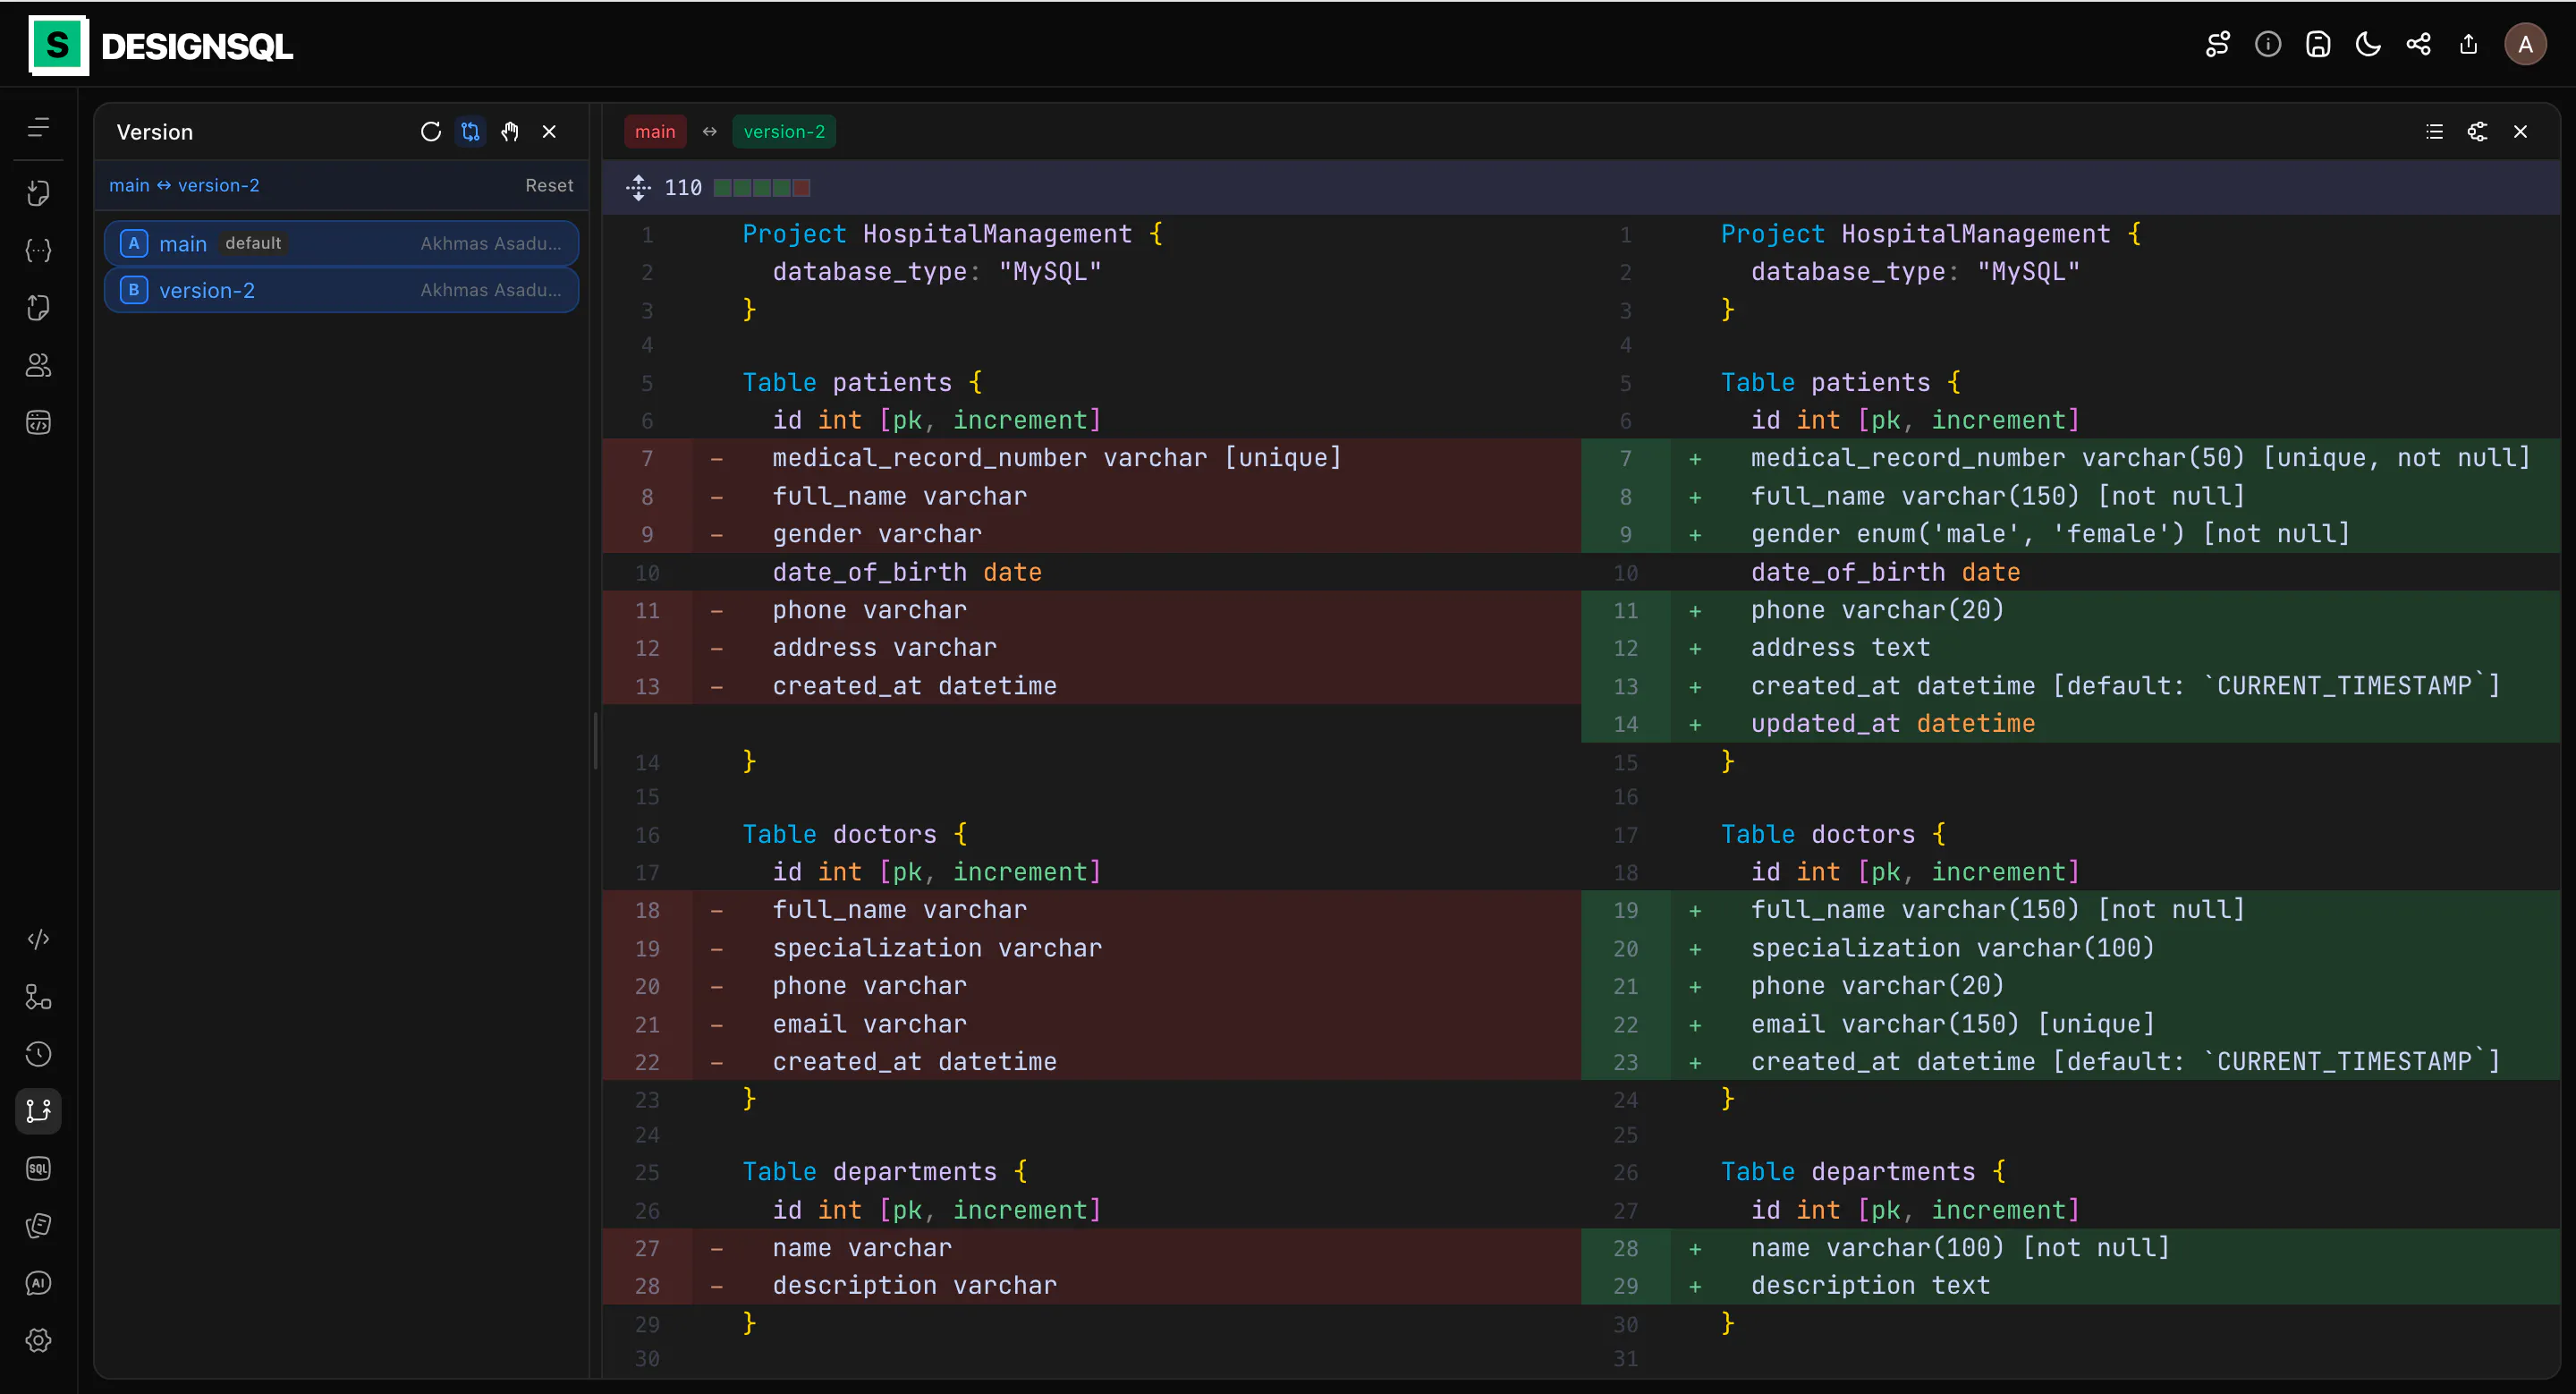Click the main ⇔ version-2 comparison label
The width and height of the screenshot is (2576, 1394).
(184, 186)
